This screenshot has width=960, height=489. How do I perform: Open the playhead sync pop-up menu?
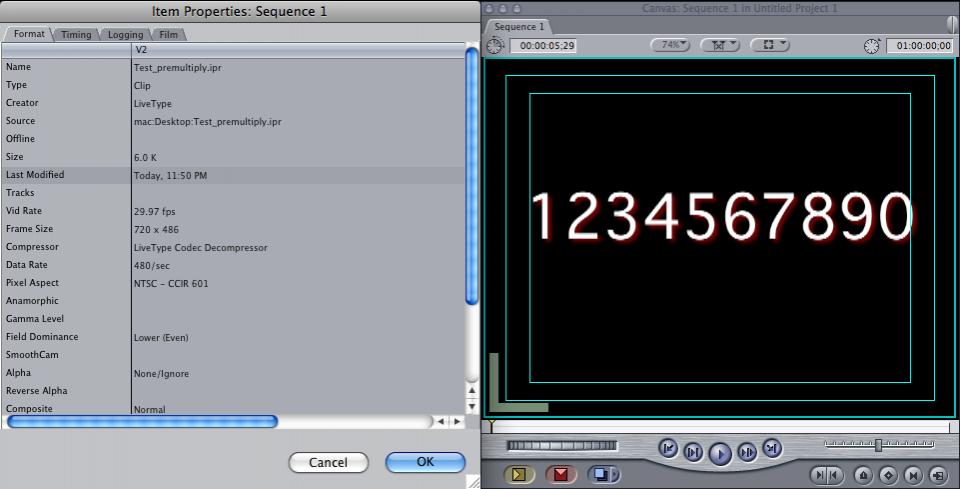click(x=720, y=45)
